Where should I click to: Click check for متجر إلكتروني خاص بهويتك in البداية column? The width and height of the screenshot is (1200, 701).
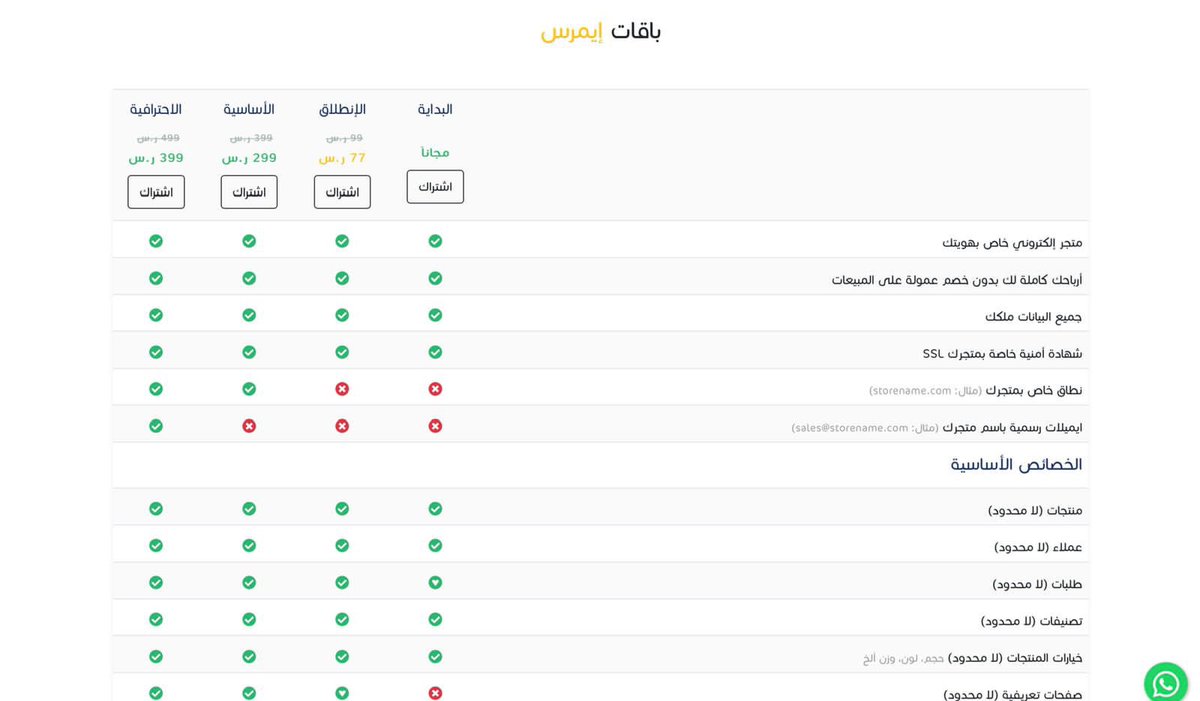pos(435,241)
